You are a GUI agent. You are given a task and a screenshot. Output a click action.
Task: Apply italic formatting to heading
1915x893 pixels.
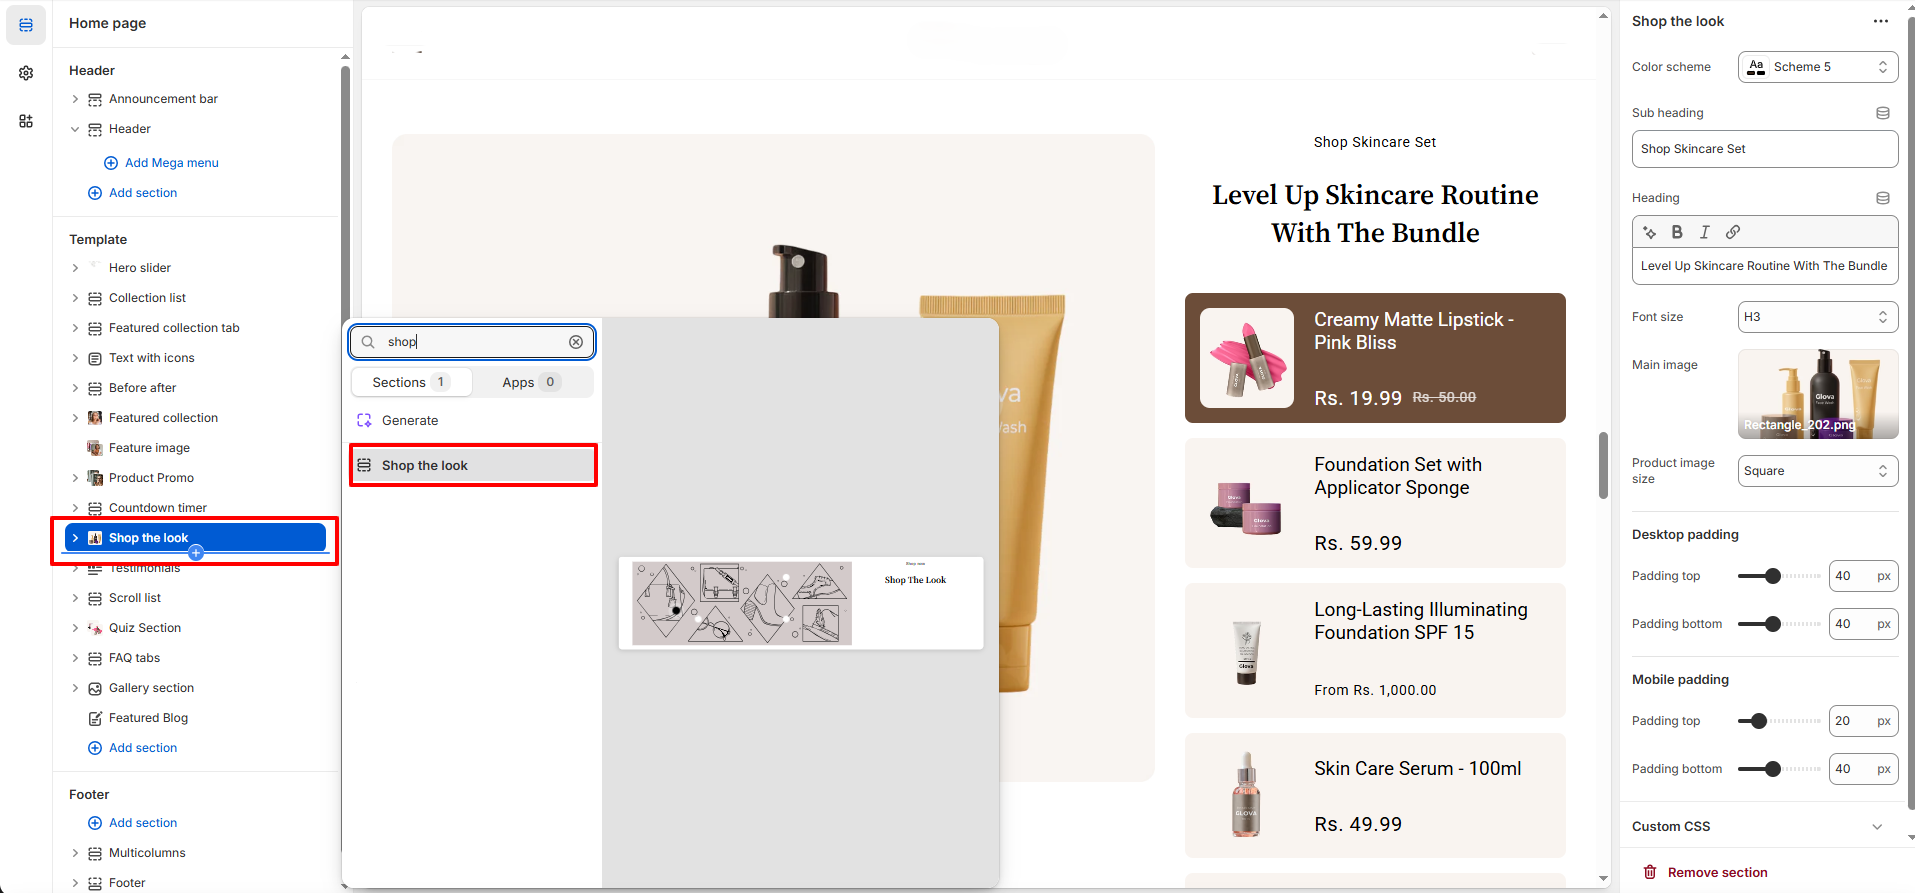point(1705,232)
